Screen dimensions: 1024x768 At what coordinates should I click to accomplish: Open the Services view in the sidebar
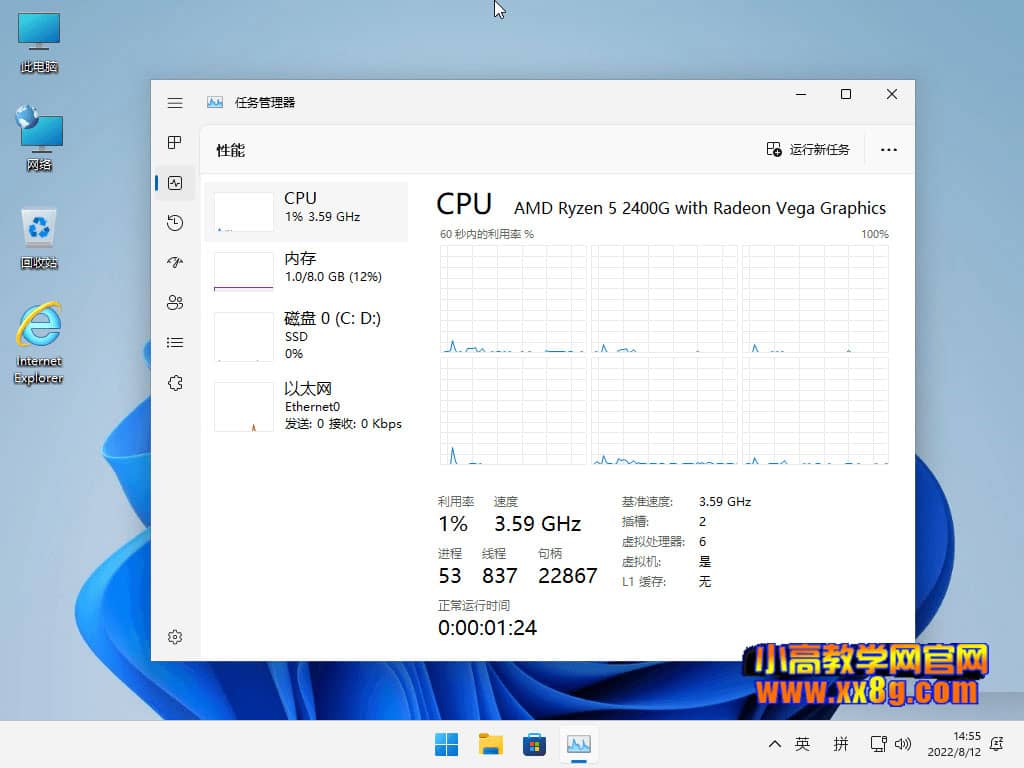175,383
